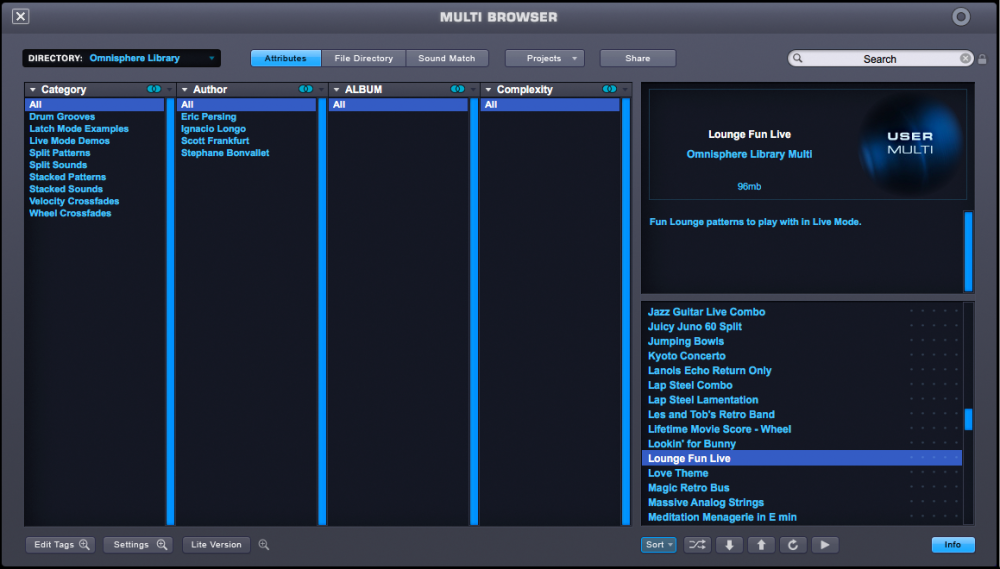Load the Kyoto Concerto multi
This screenshot has width=1000, height=569.
(687, 356)
